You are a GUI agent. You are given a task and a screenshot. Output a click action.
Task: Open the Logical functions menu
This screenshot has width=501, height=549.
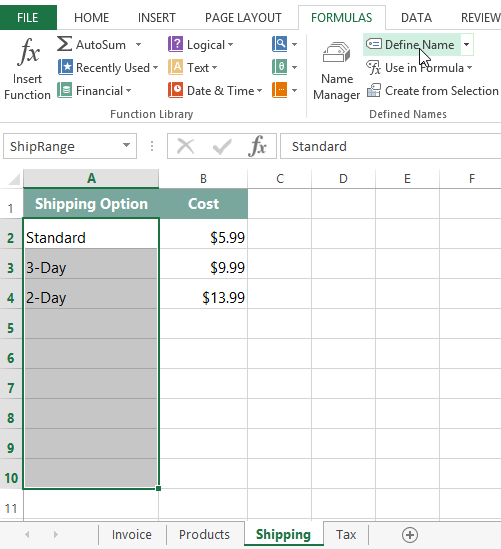pos(201,44)
